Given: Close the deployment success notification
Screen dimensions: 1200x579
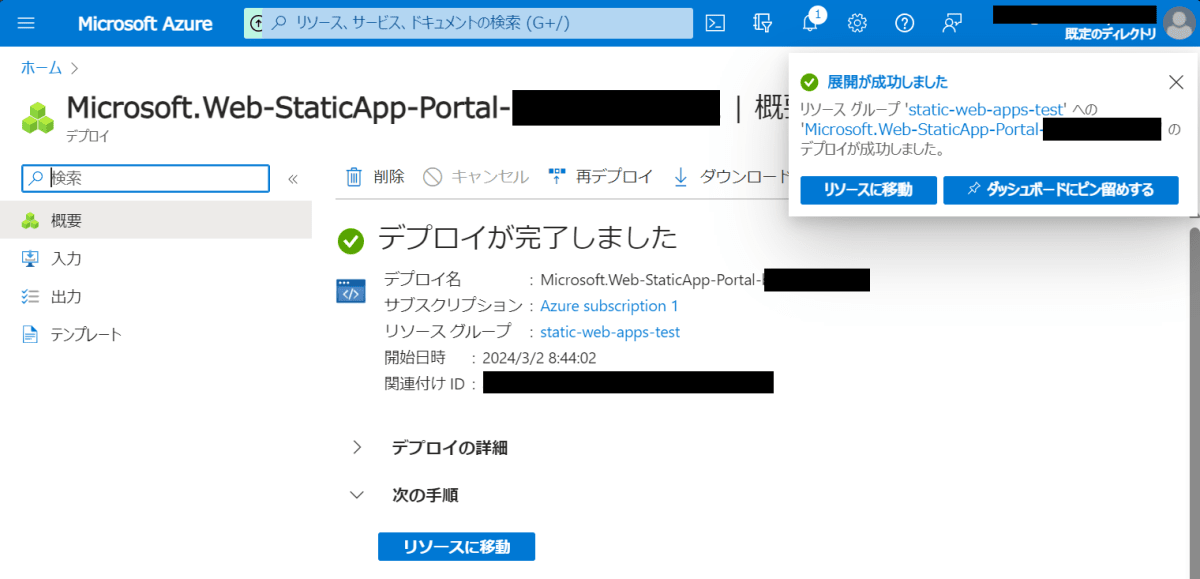Looking at the screenshot, I should click(x=1176, y=82).
